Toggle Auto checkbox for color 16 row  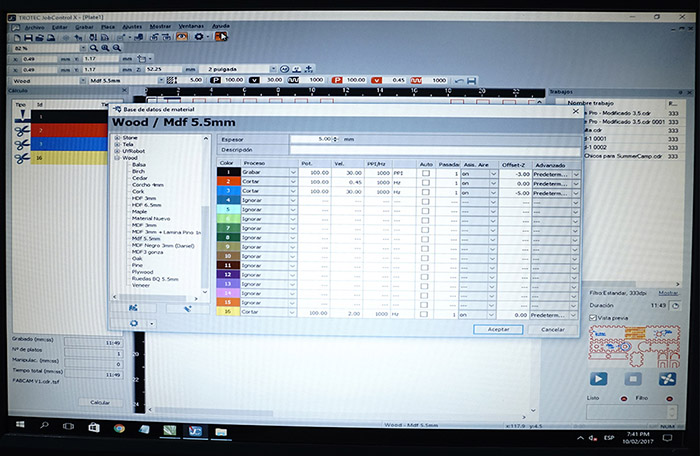pyautogui.click(x=424, y=314)
